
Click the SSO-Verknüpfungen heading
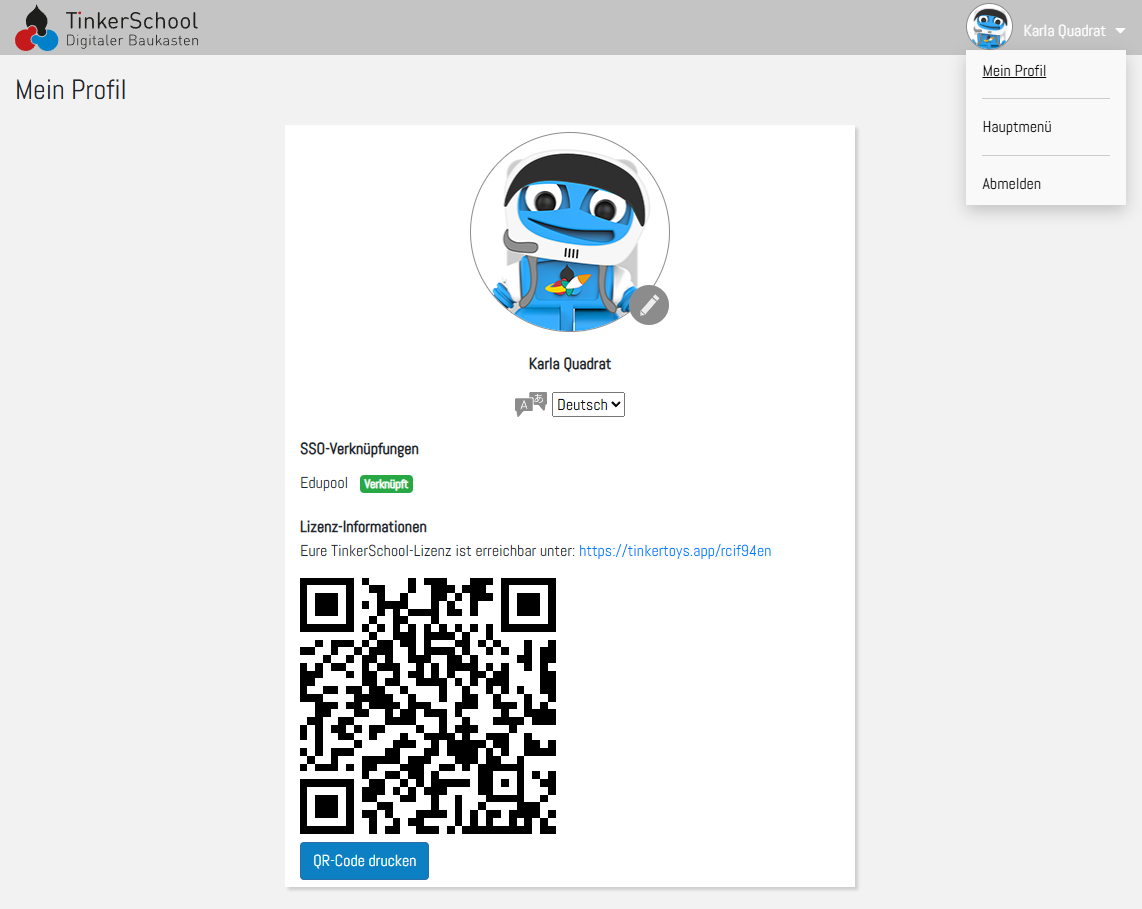click(x=359, y=449)
